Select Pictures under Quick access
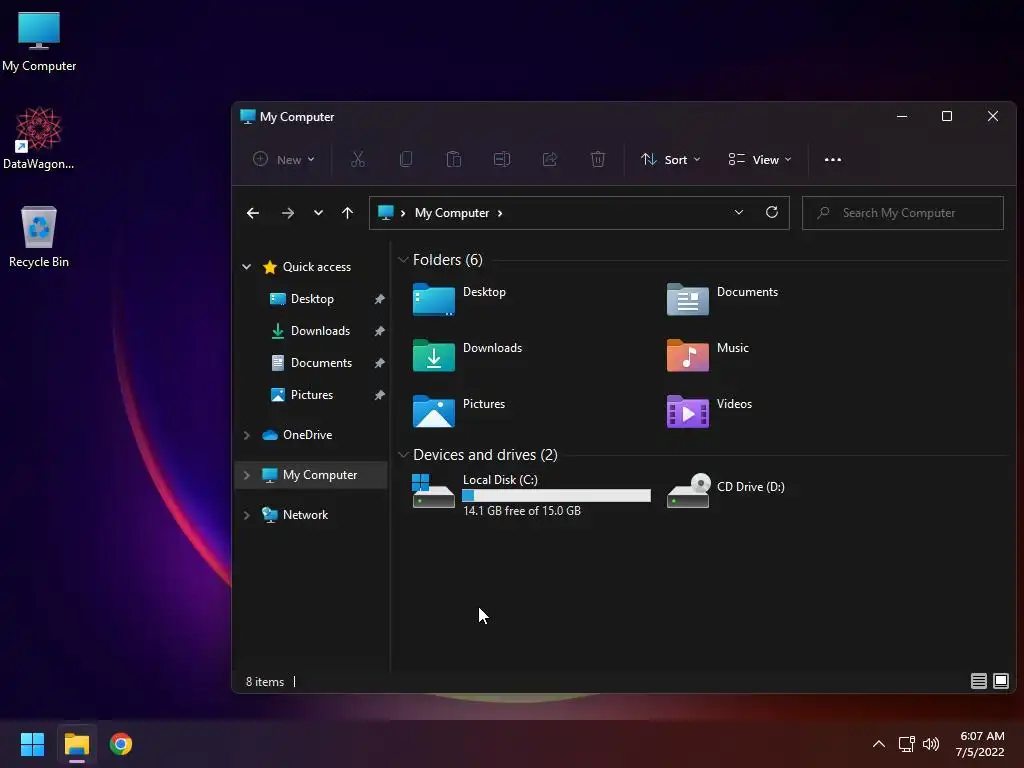 pyautogui.click(x=312, y=394)
